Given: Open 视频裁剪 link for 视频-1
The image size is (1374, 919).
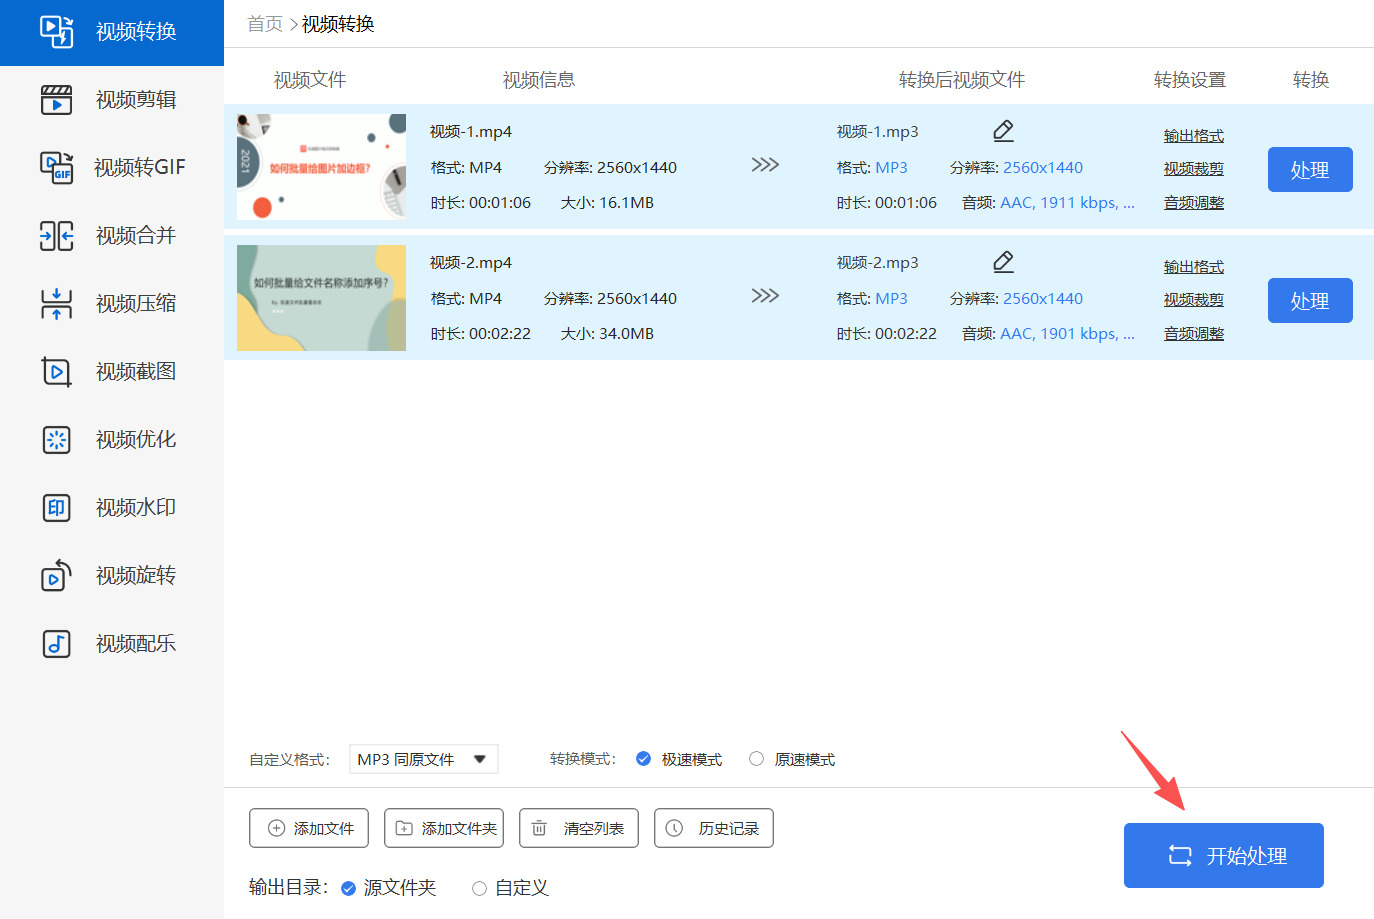Looking at the screenshot, I should click(1194, 169).
